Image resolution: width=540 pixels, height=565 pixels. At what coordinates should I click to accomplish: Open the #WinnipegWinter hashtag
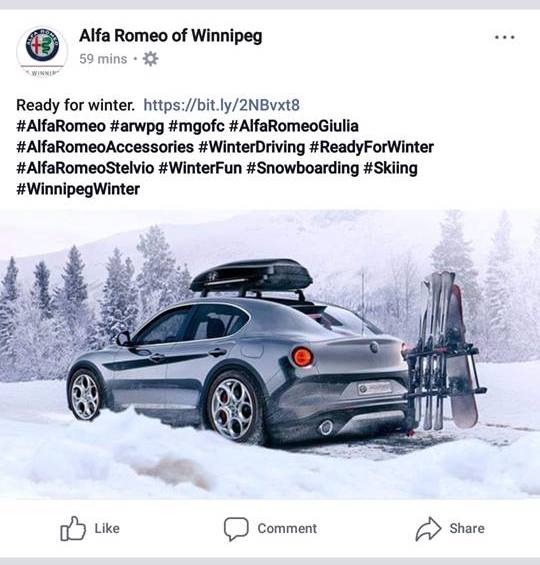tap(78, 189)
